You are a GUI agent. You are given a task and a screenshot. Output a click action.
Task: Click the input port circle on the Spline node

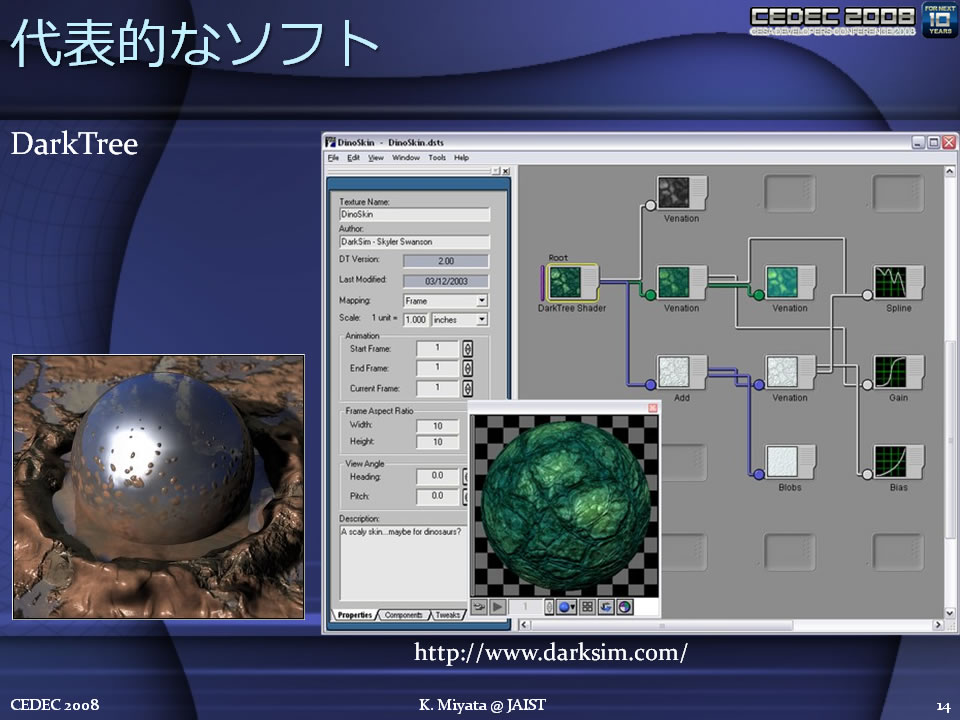(x=867, y=296)
